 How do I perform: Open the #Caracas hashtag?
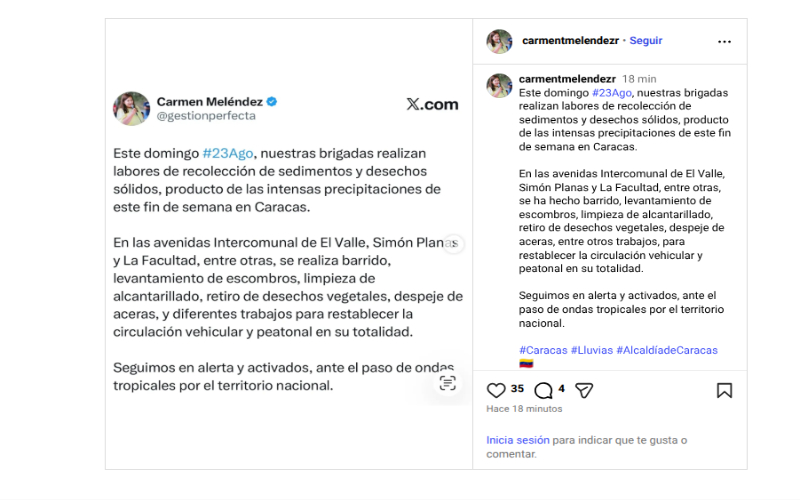tap(543, 350)
